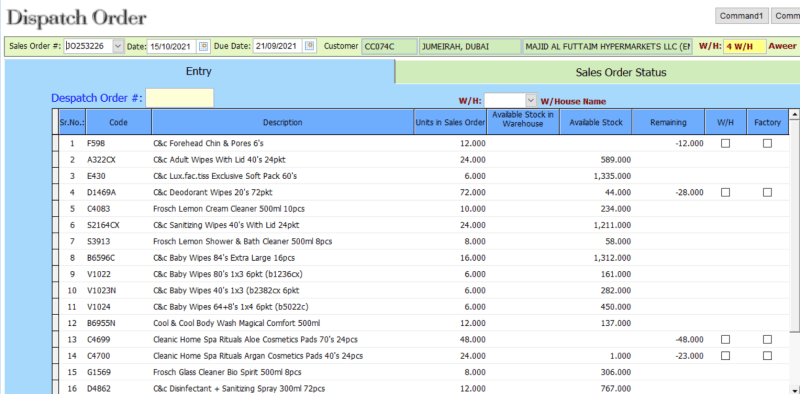
Task: Click the Code column header
Action: 118,122
